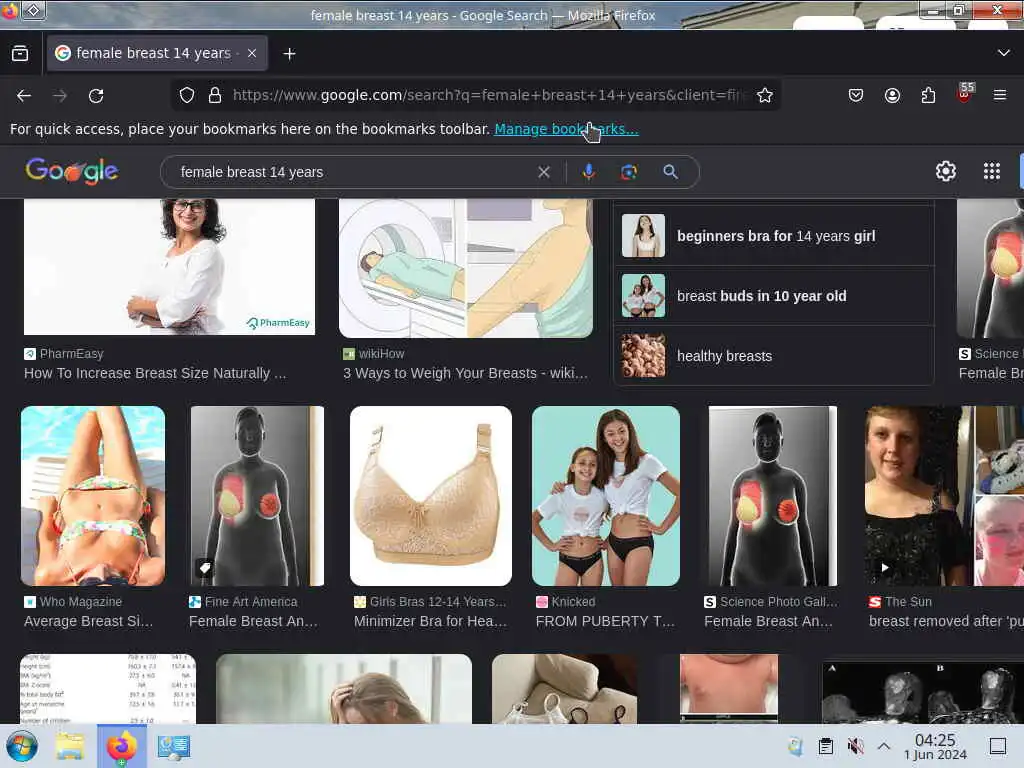
Task: Click the wikiHow MRI illustration thumbnail
Action: click(x=466, y=268)
